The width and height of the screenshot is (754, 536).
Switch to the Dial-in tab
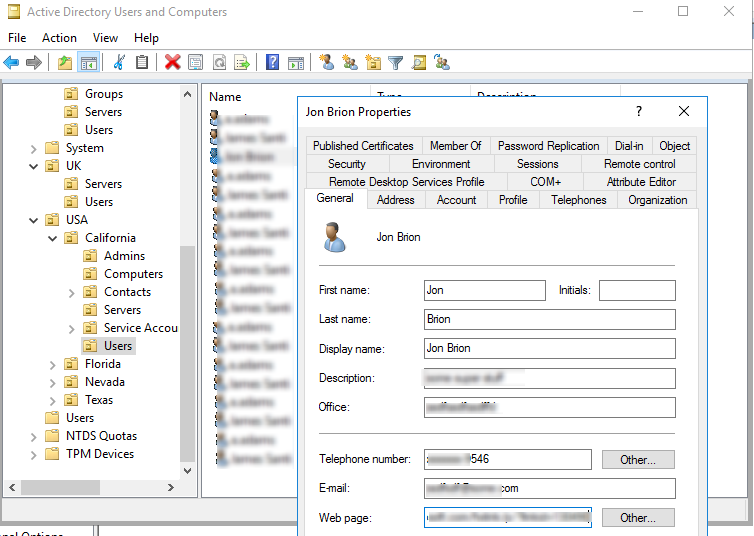click(629, 146)
